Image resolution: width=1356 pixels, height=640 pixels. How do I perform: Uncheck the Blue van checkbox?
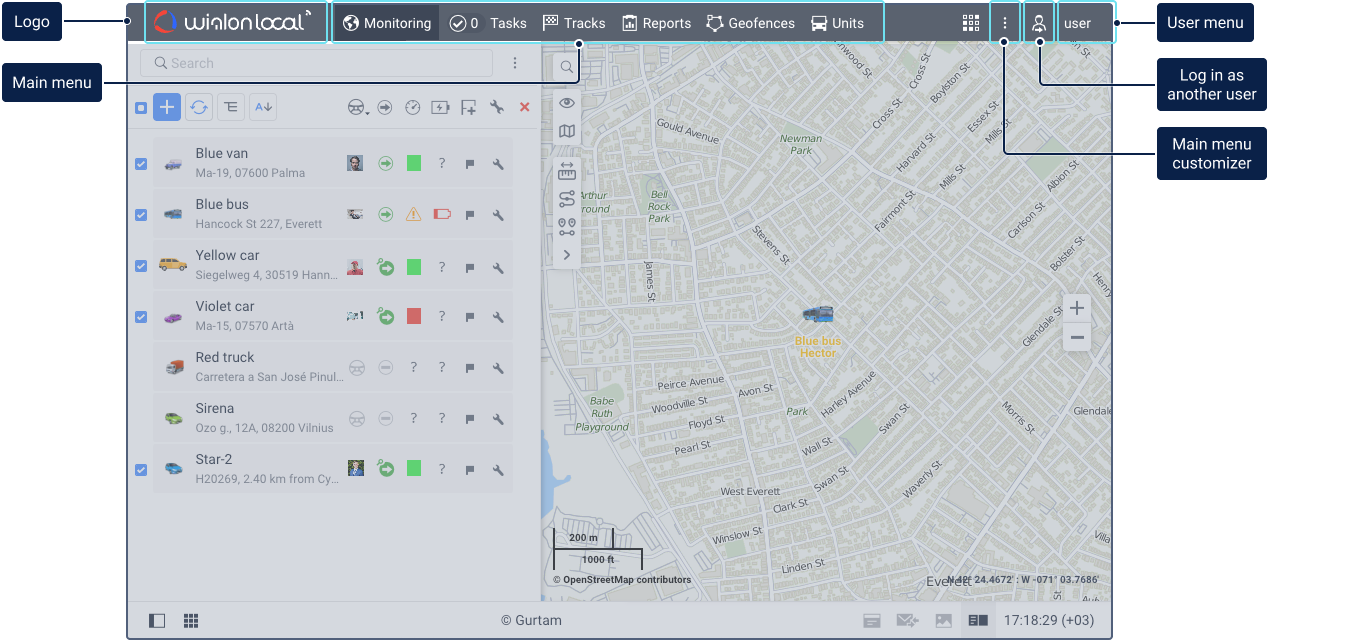(x=141, y=164)
